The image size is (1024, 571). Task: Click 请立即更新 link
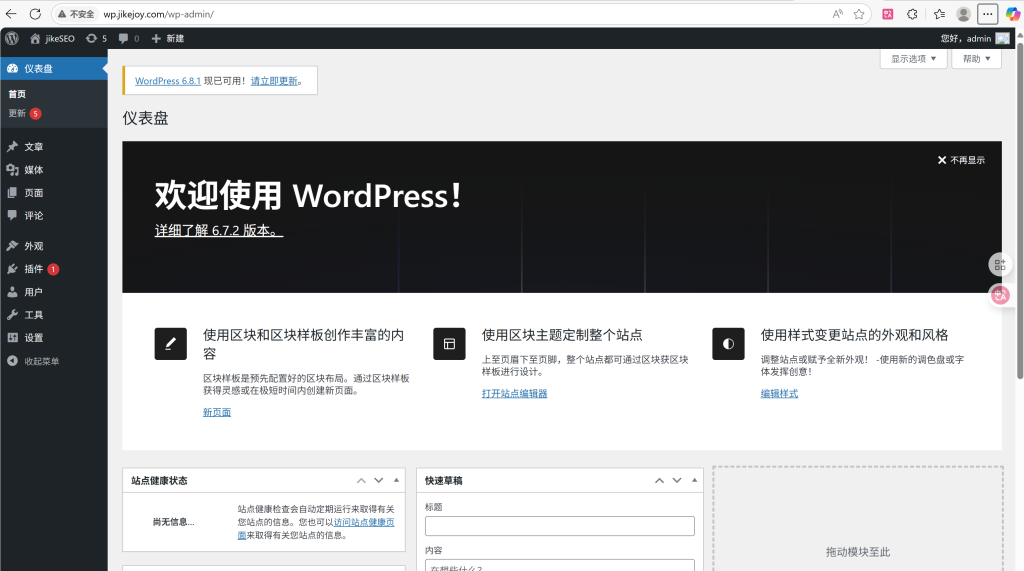[x=274, y=81]
